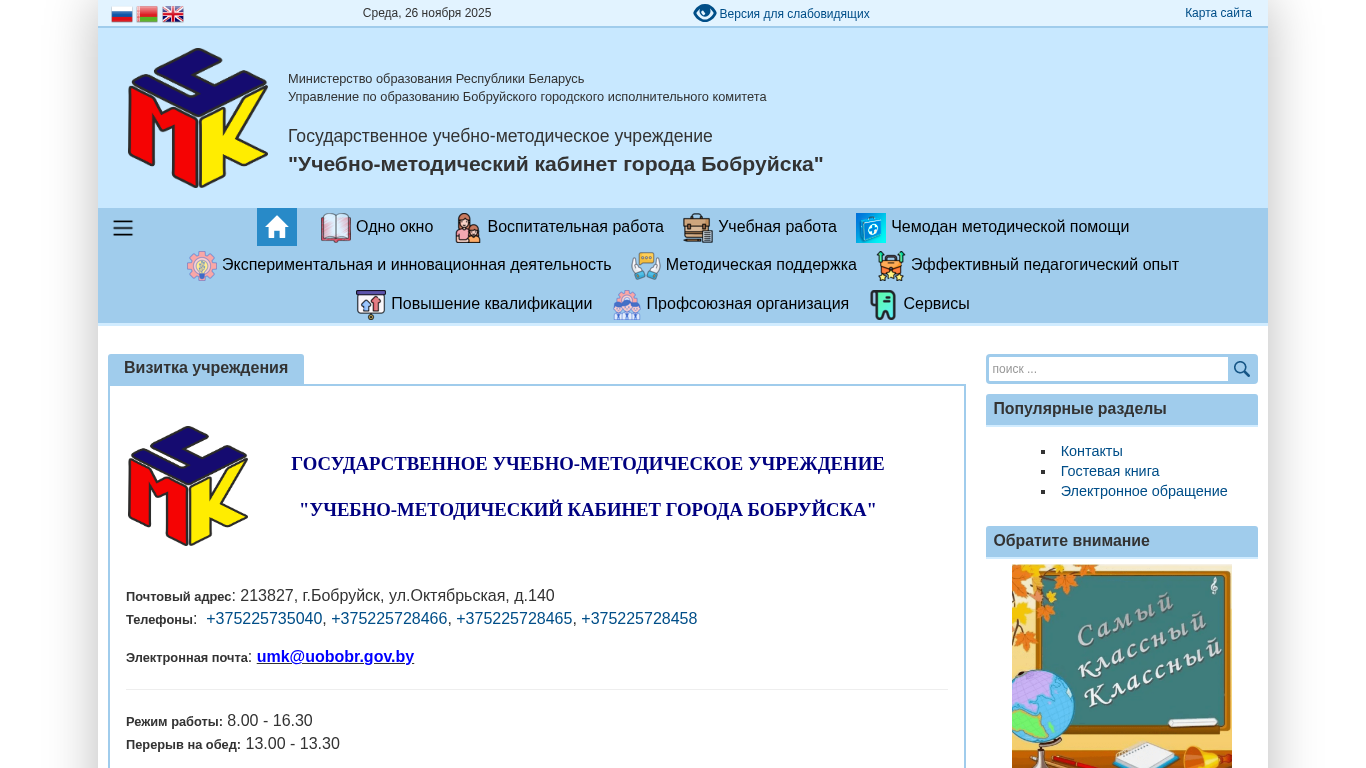
Task: Click the magnifier search button
Action: click(x=1242, y=369)
